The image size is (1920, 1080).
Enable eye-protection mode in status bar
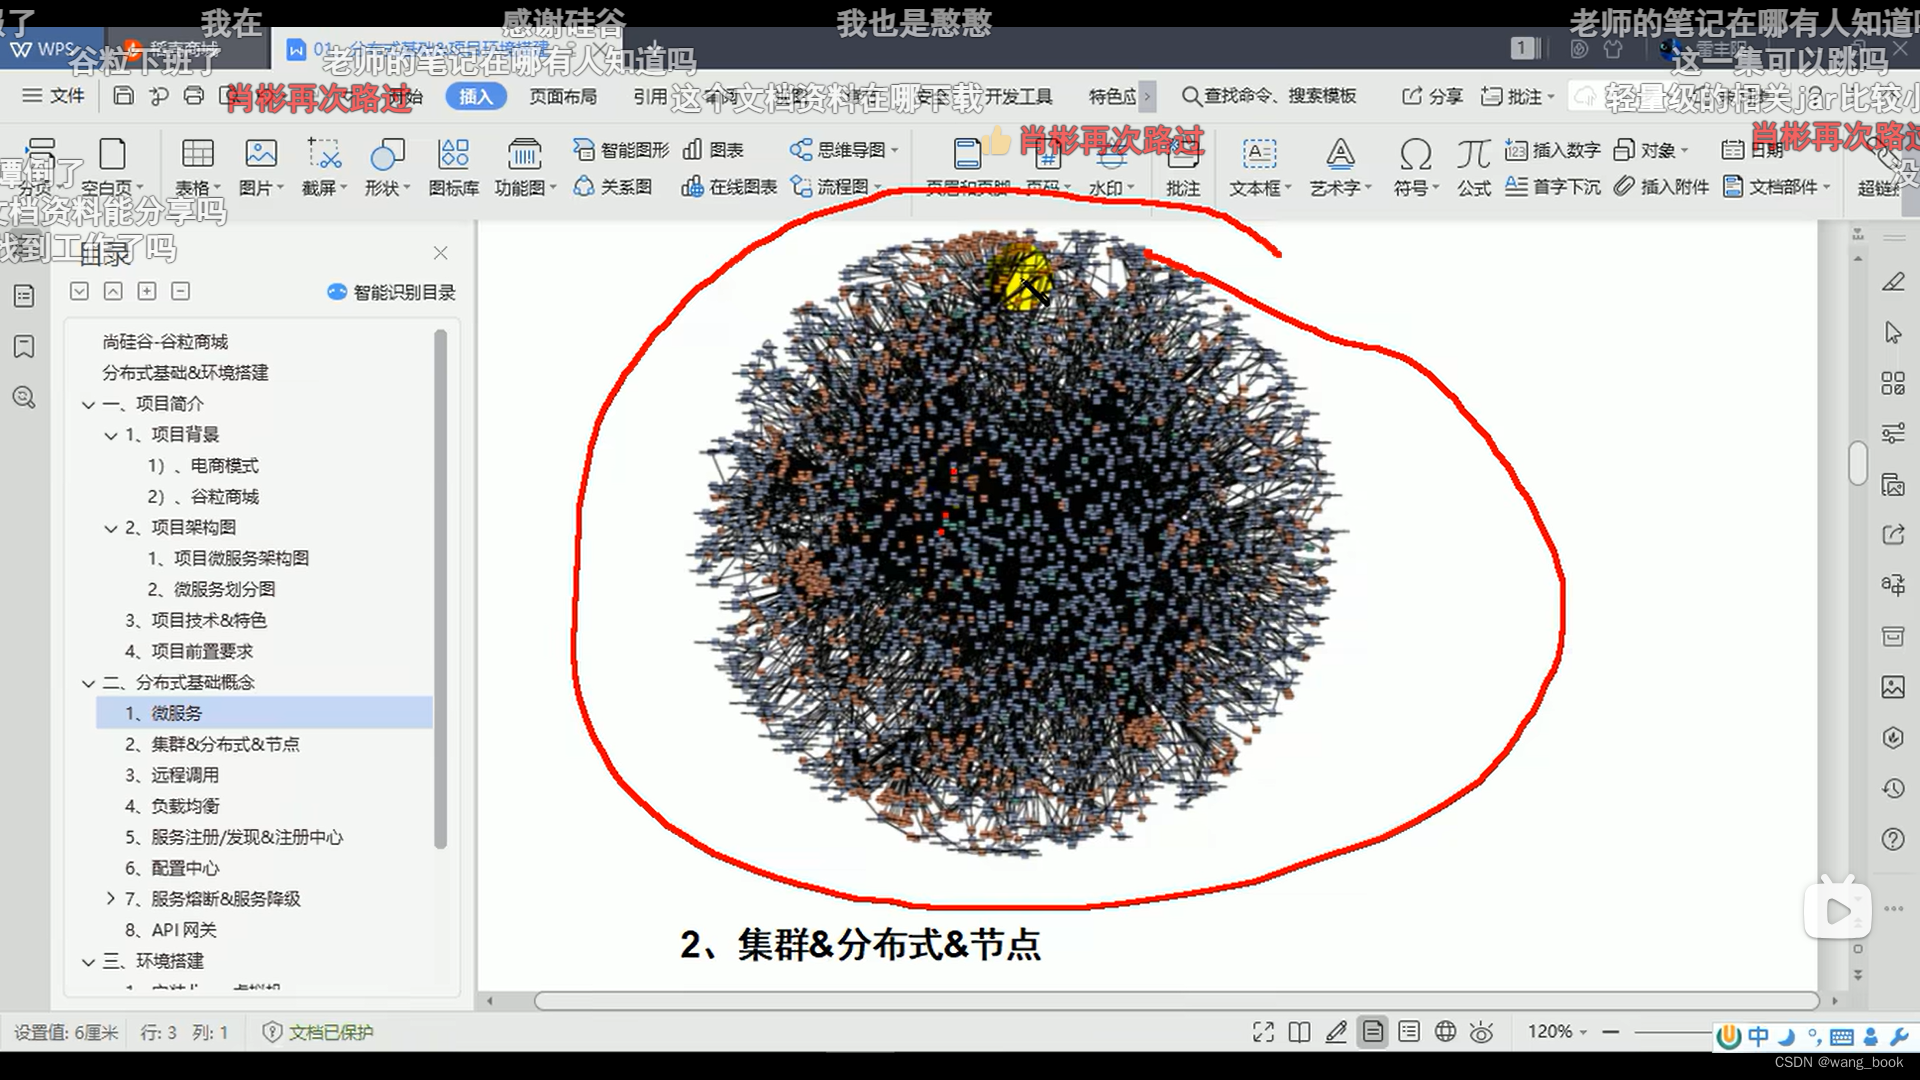point(1480,1031)
